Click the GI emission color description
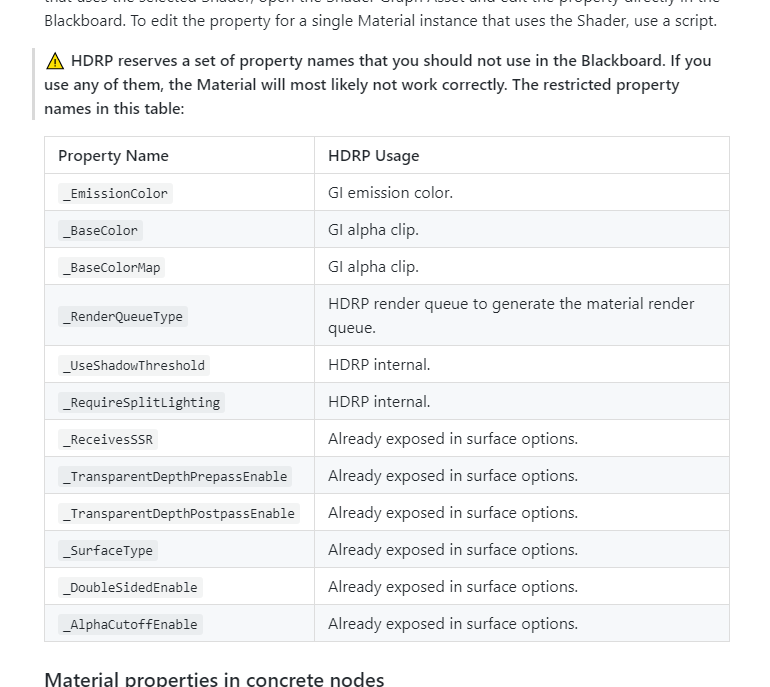This screenshot has width=770, height=687. click(390, 192)
